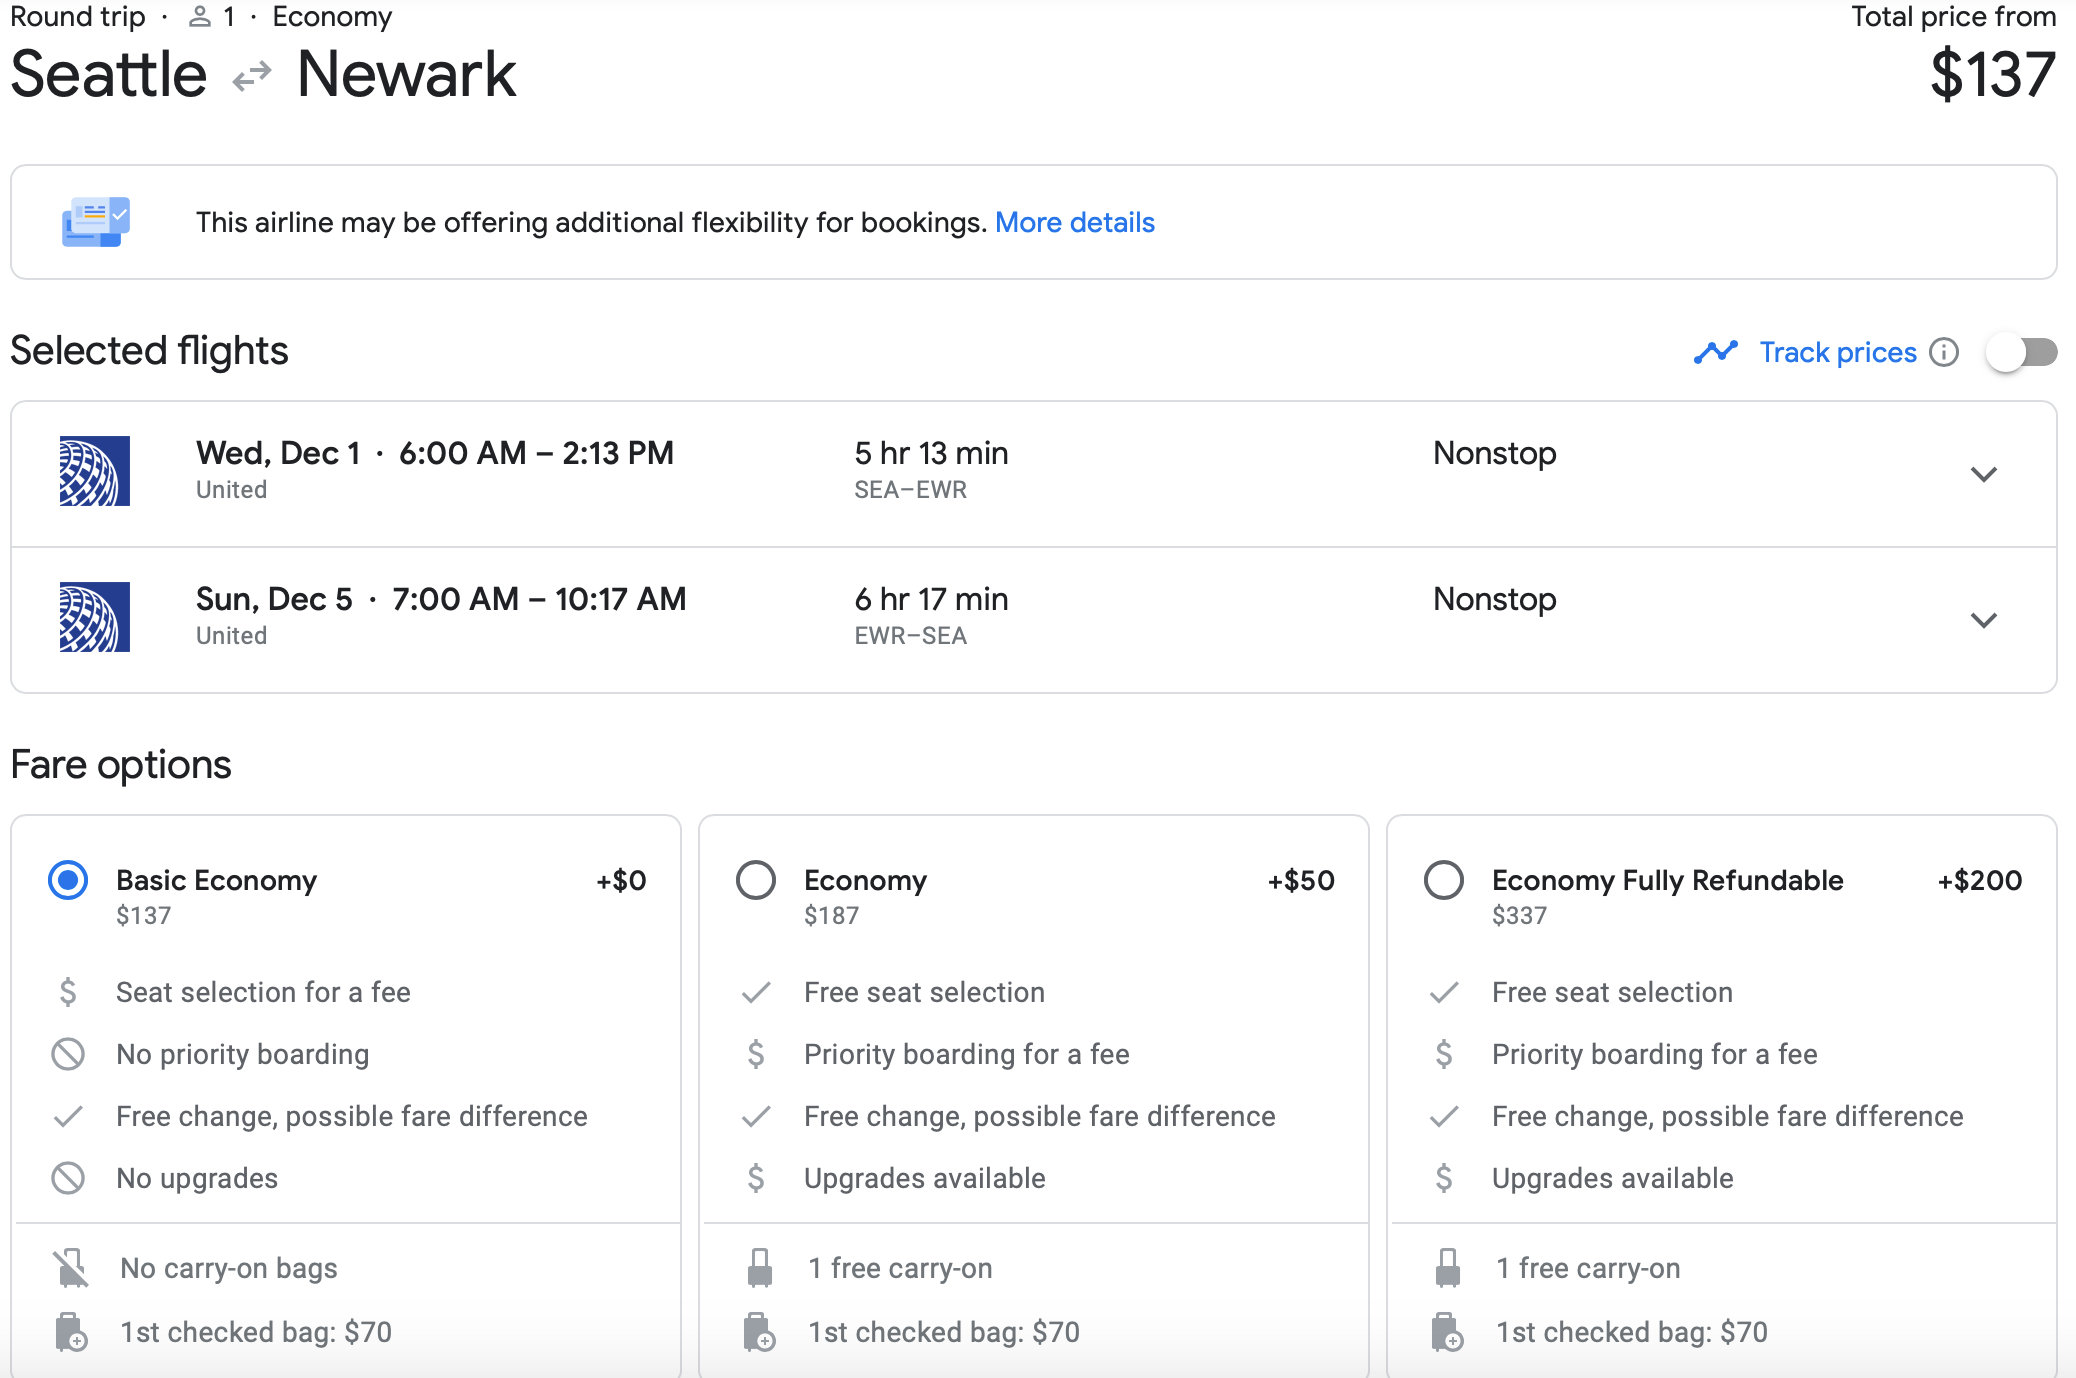Click the round trip arrows icon

(x=252, y=76)
